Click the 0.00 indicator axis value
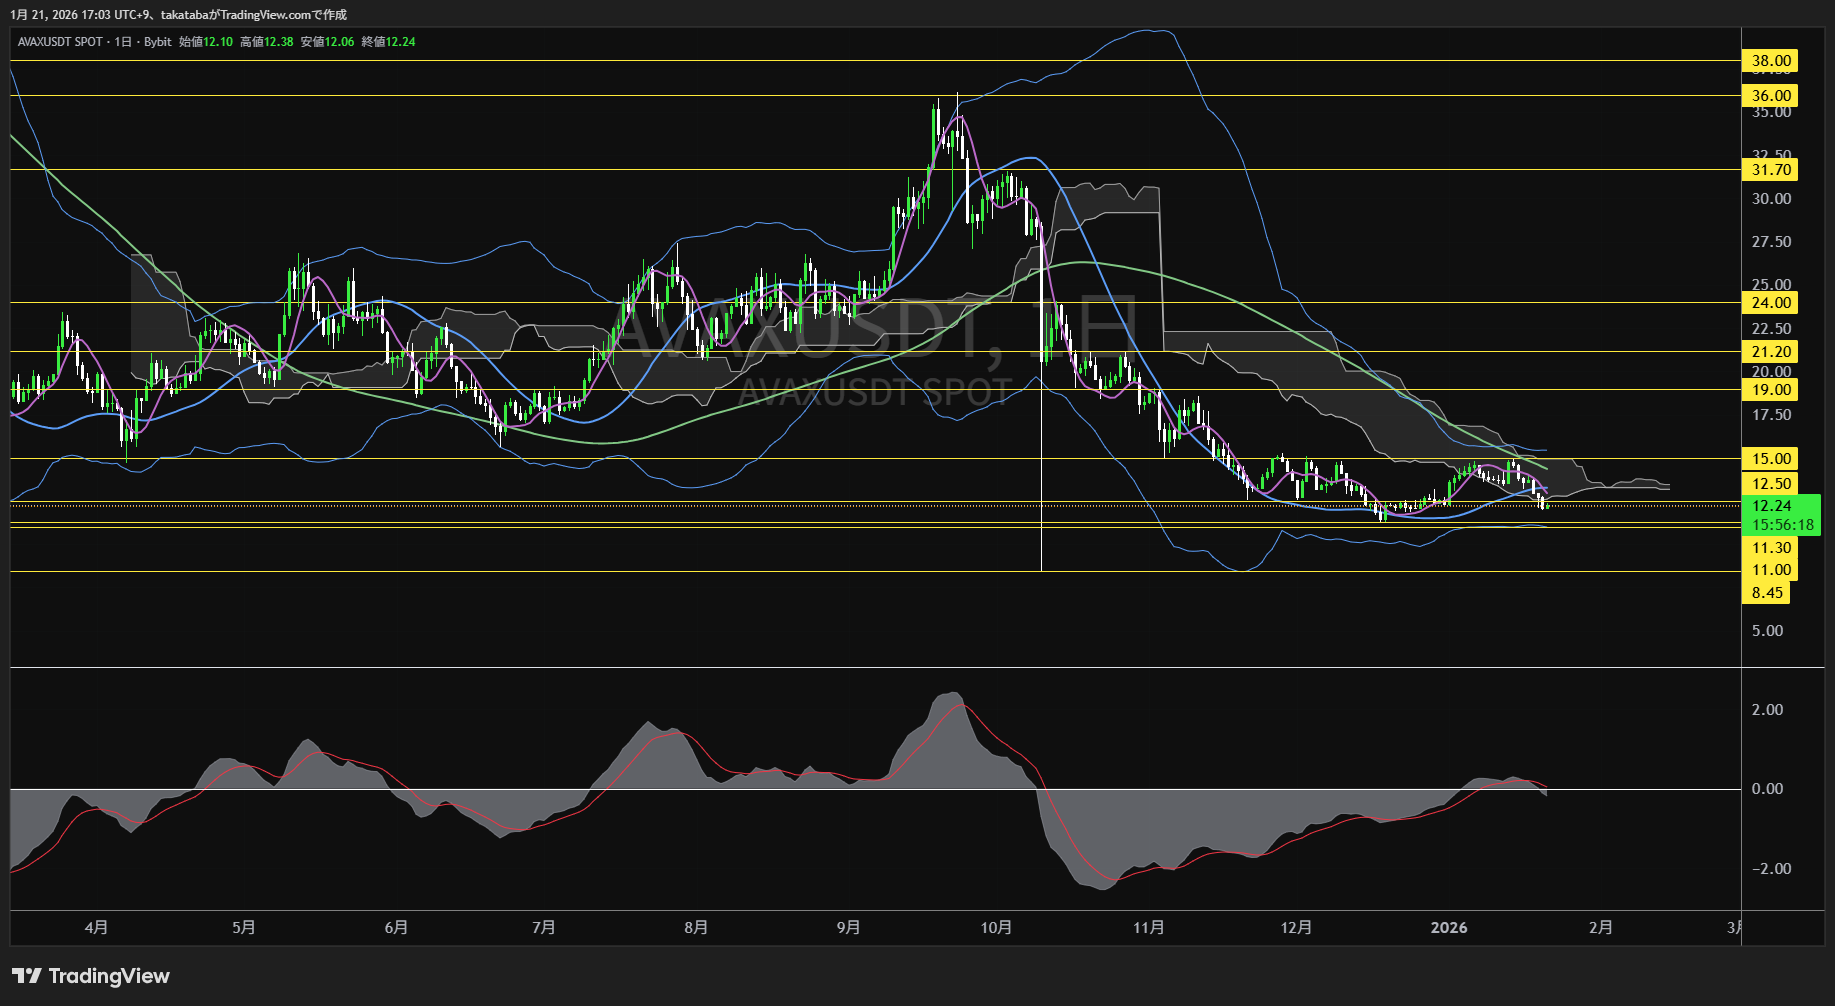1835x1006 pixels. 1767,789
